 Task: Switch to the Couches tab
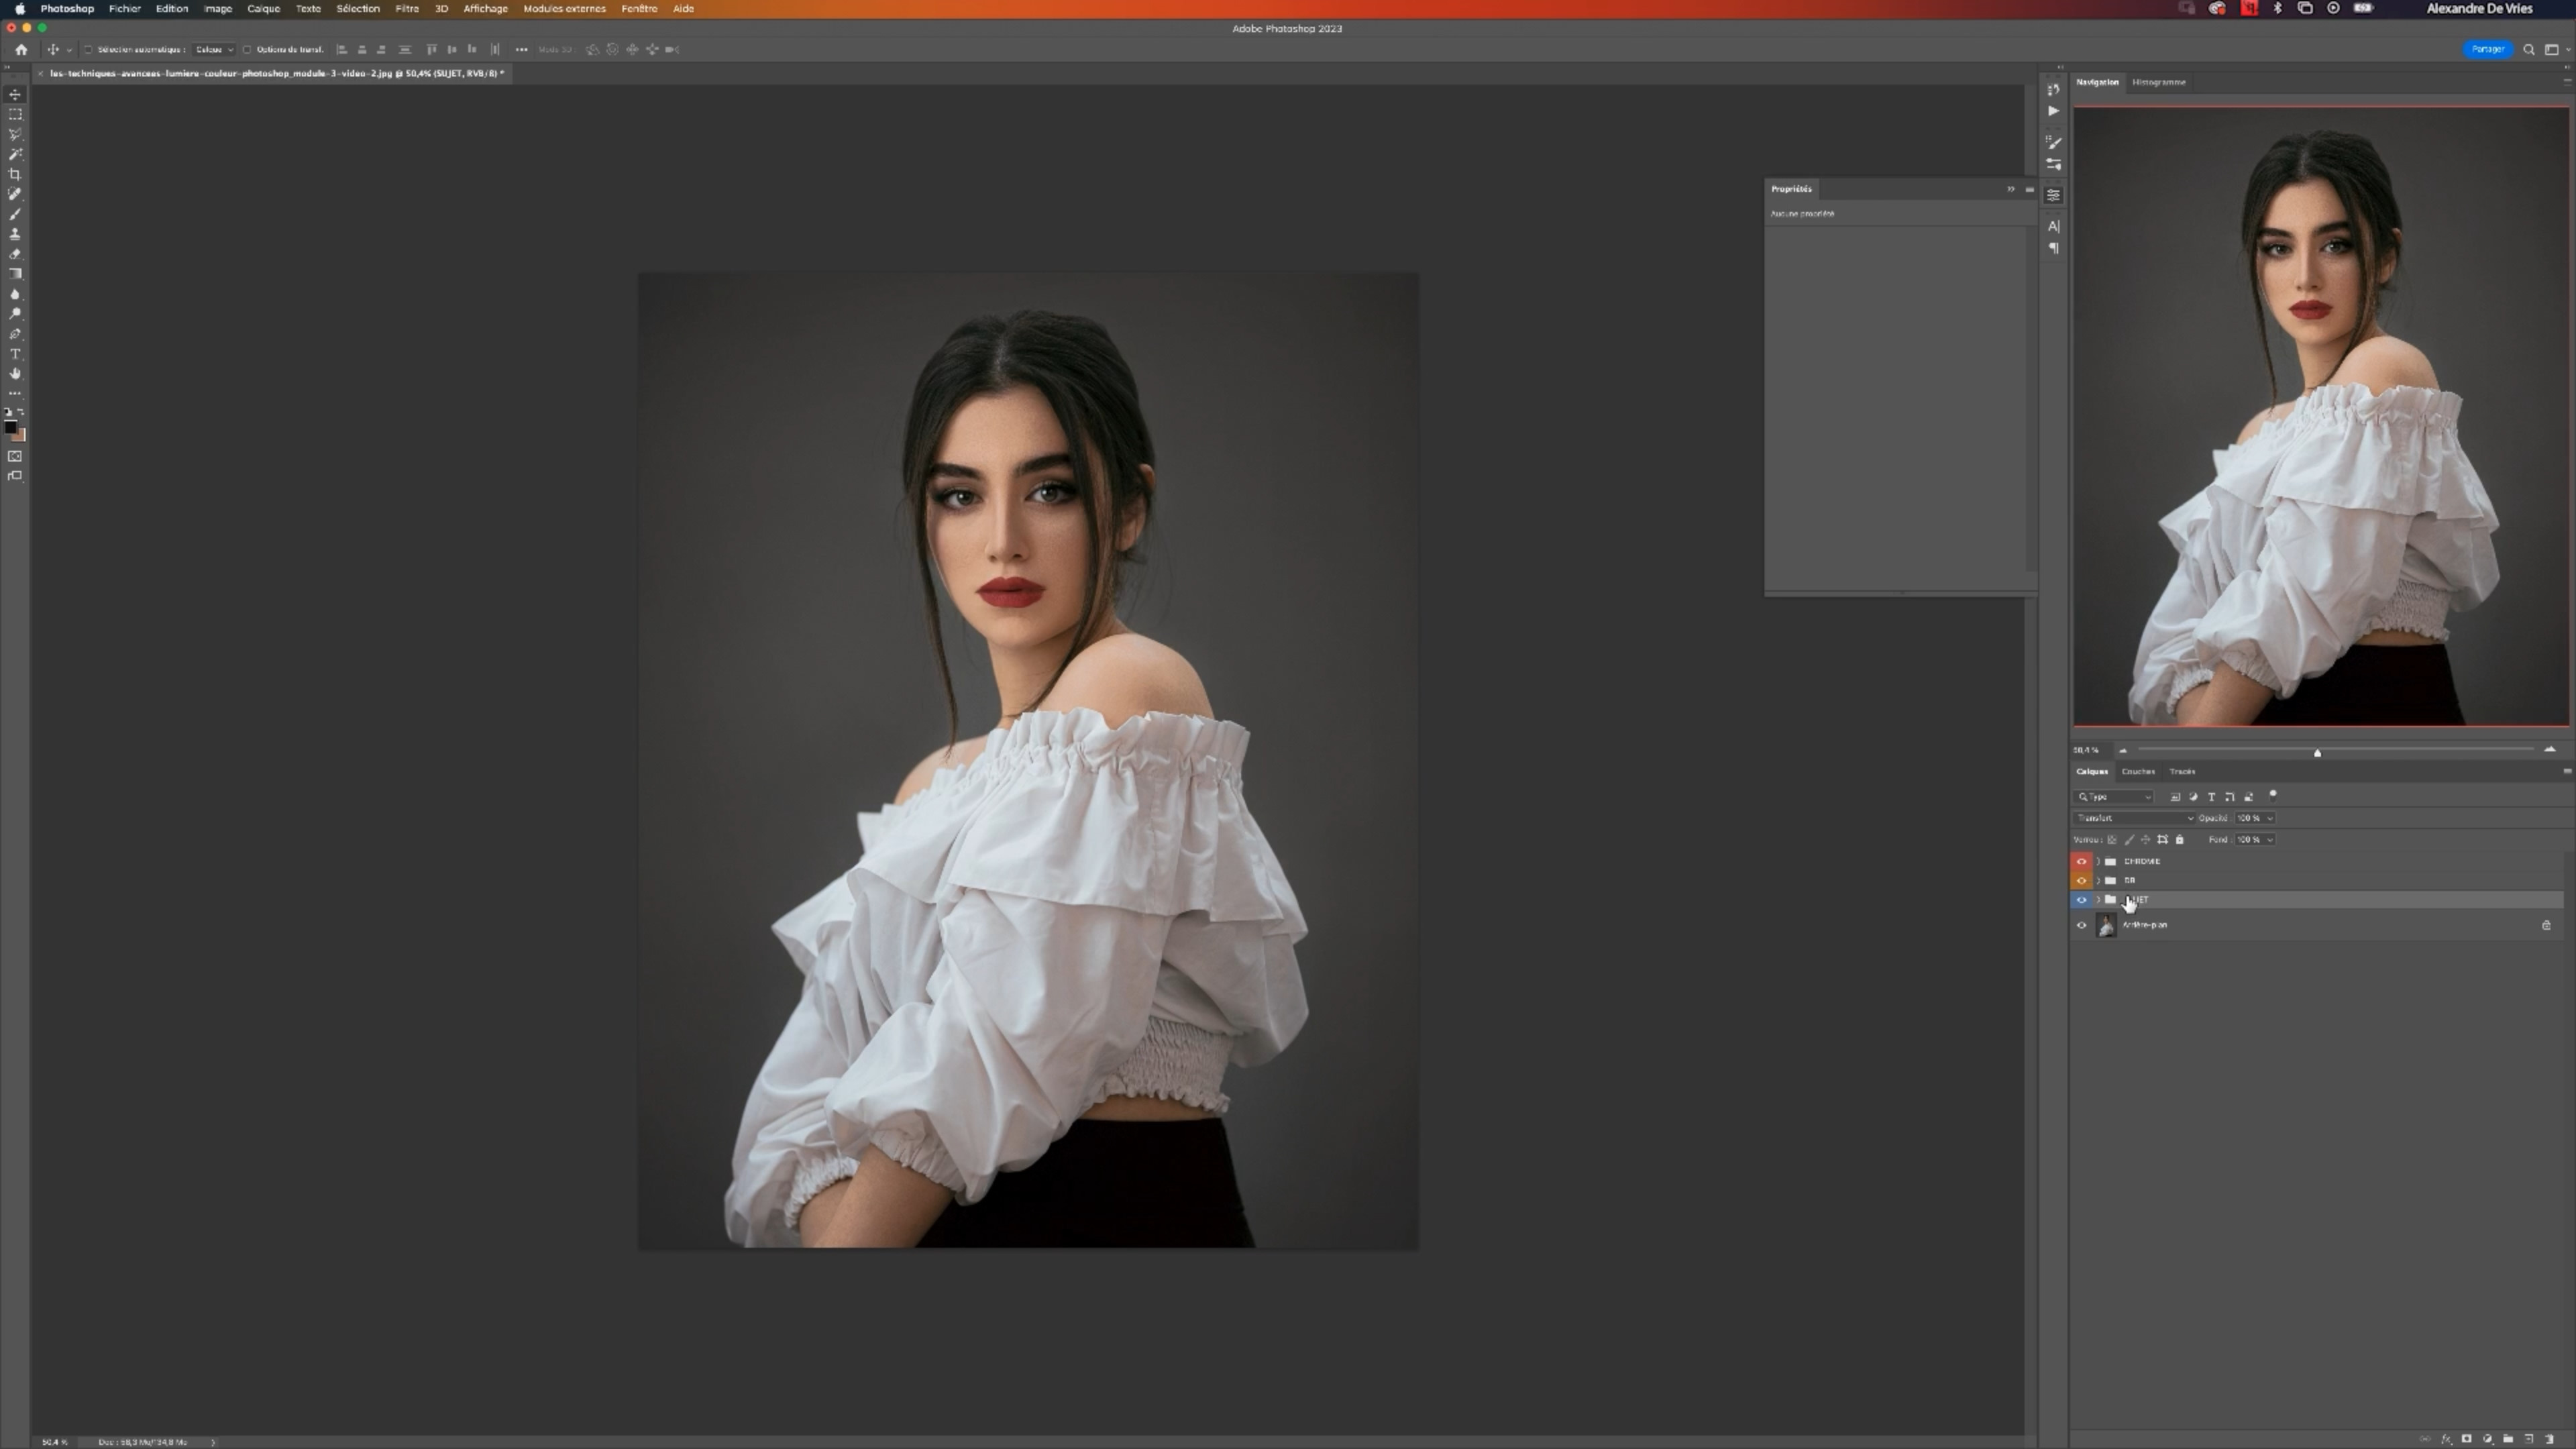coord(2138,771)
